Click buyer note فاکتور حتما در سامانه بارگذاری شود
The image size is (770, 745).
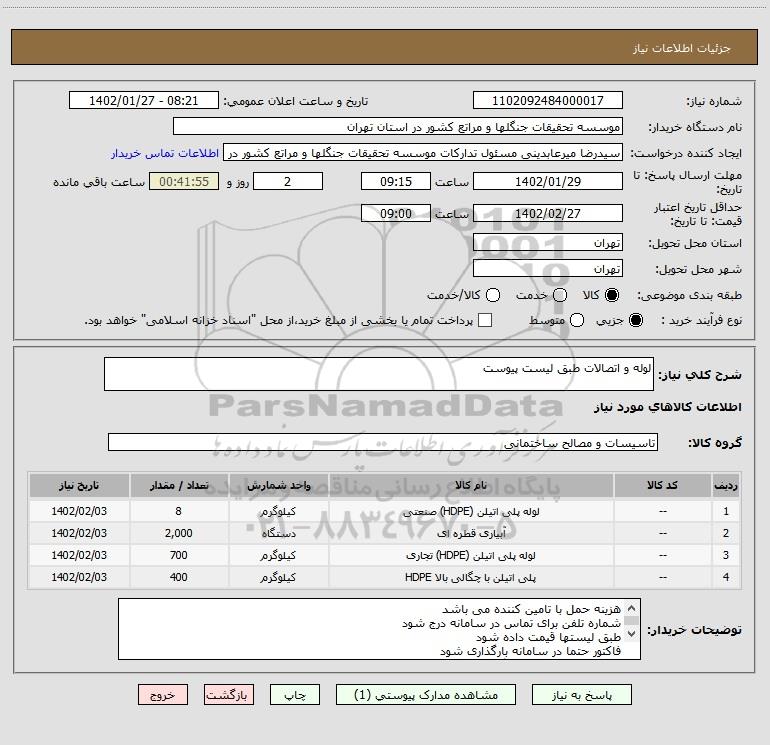point(530,651)
